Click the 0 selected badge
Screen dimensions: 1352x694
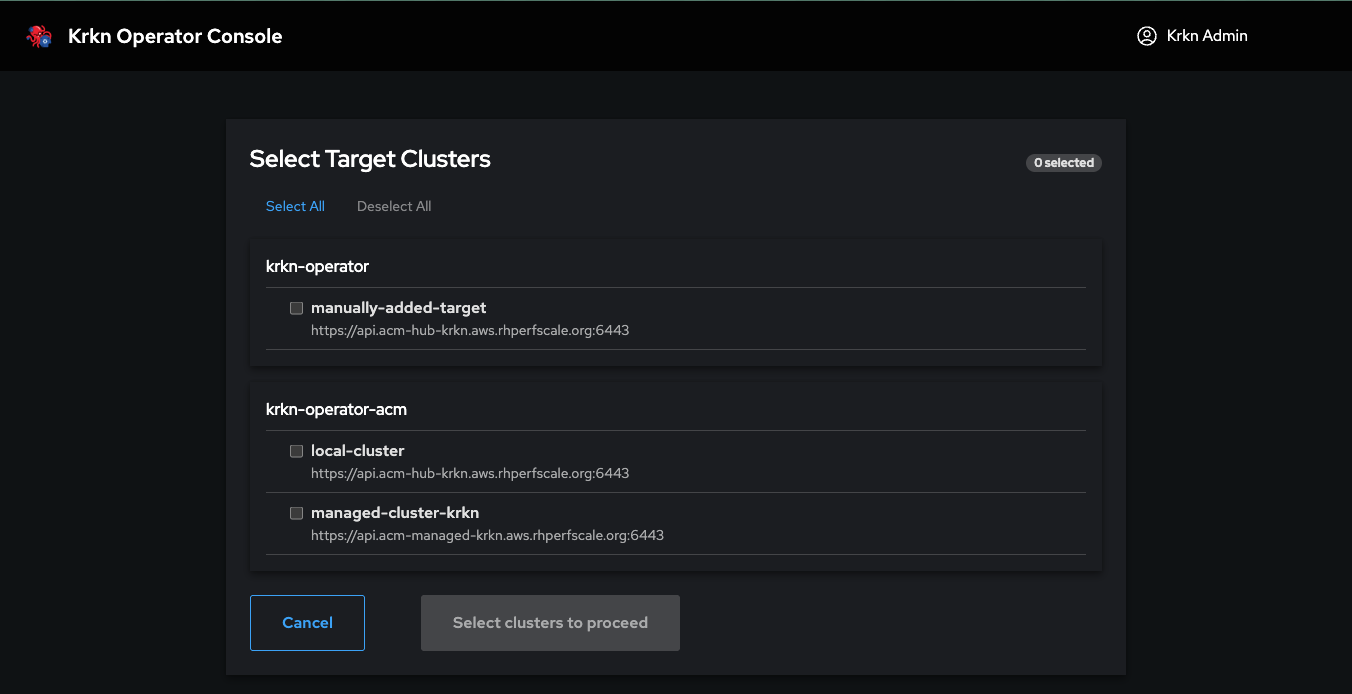1063,162
